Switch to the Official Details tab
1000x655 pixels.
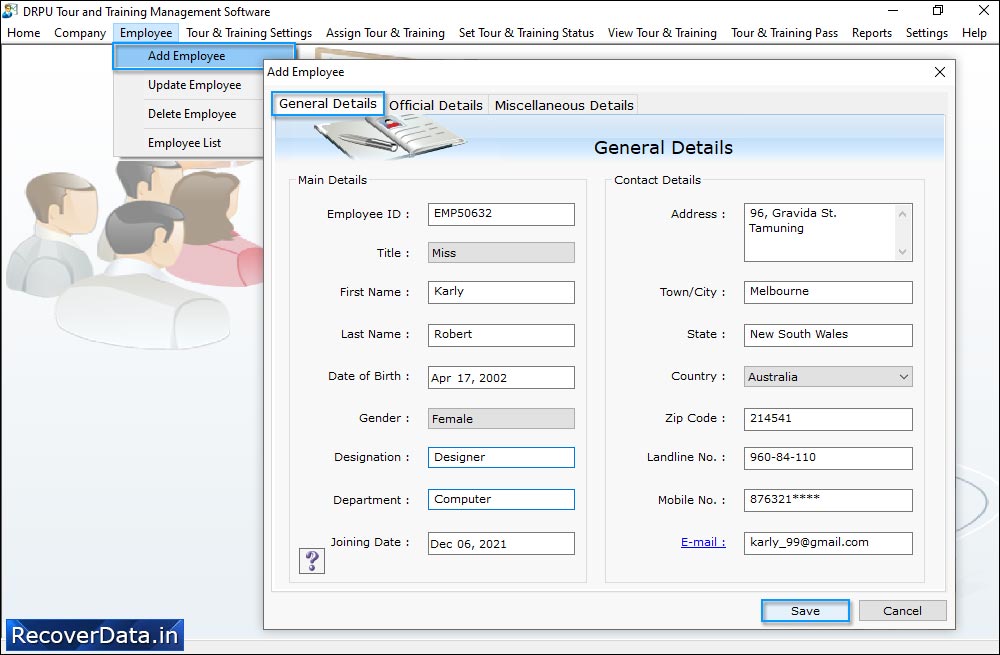tap(436, 105)
